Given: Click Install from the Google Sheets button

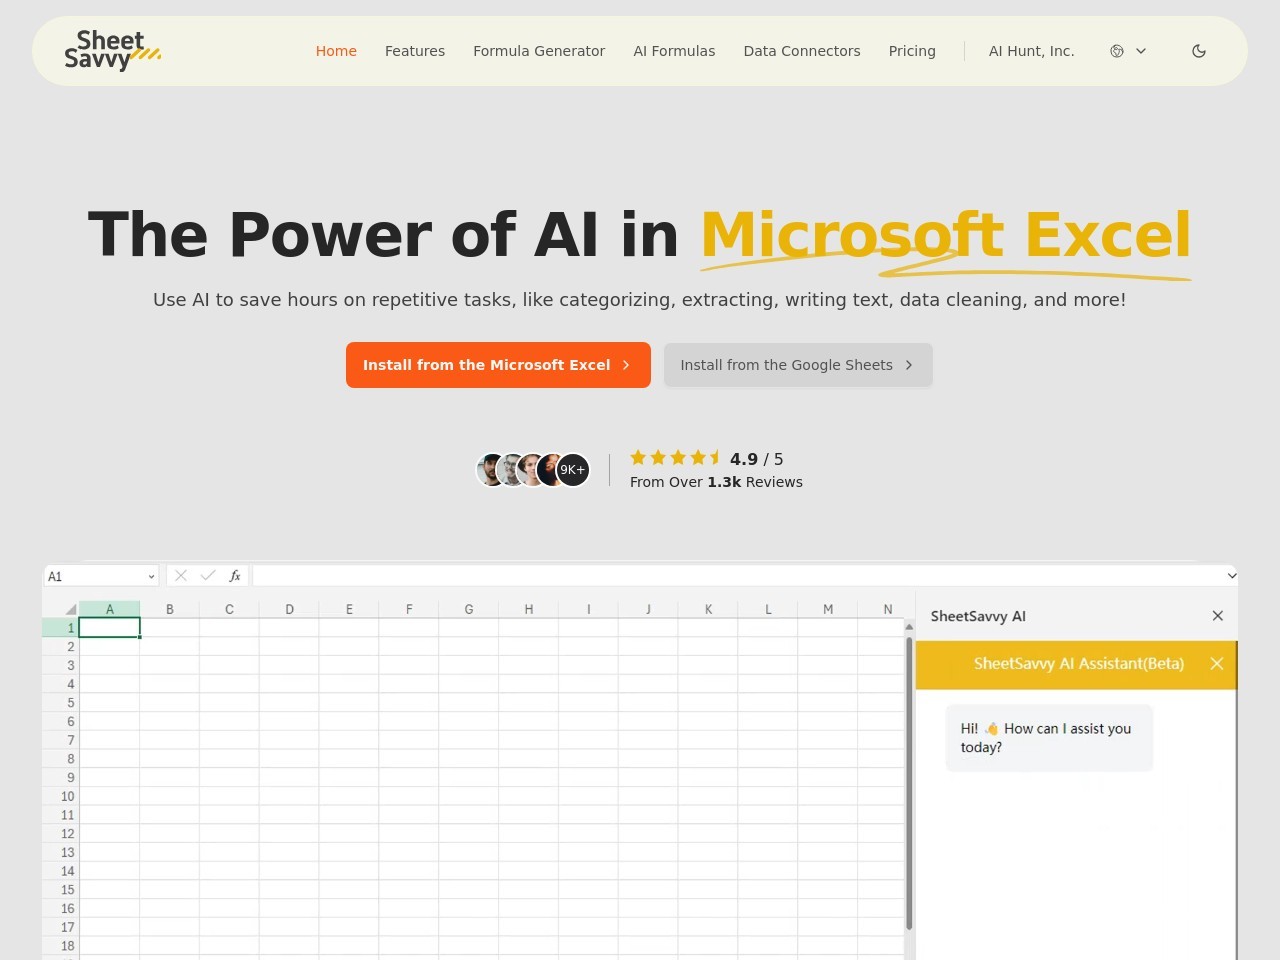Looking at the screenshot, I should (x=798, y=365).
